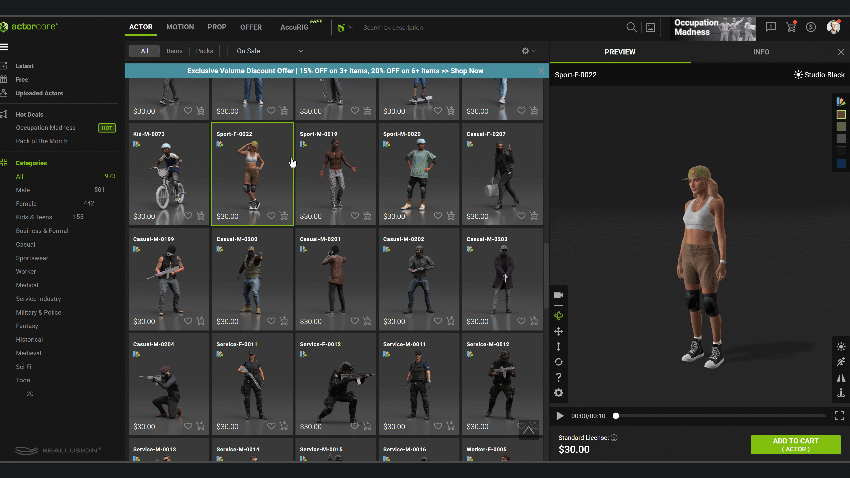The height and width of the screenshot is (478, 850).
Task: Expand the gear settings dropdown above grid
Action: point(527,50)
